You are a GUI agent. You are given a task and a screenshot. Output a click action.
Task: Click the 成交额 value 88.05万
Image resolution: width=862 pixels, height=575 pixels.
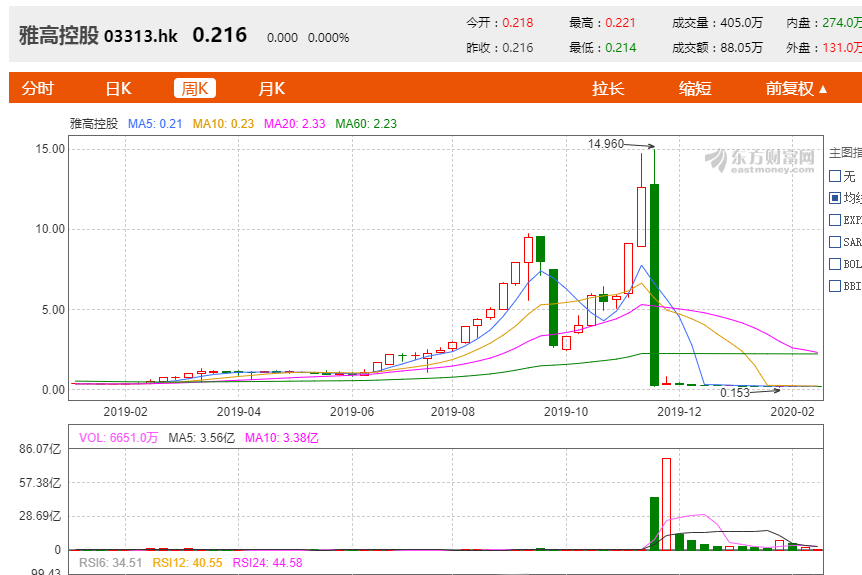click(742, 48)
